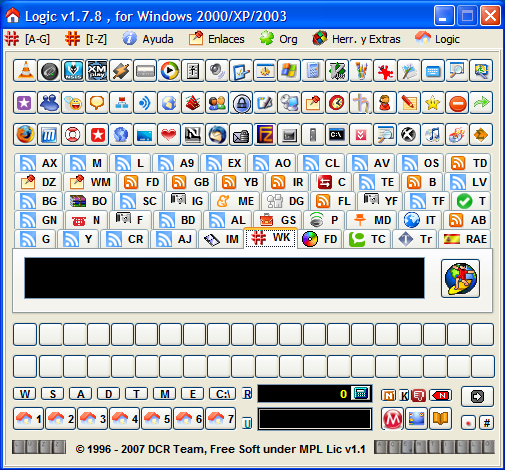Open the Herr. y Extras menu
The image size is (505, 470).
(356, 39)
